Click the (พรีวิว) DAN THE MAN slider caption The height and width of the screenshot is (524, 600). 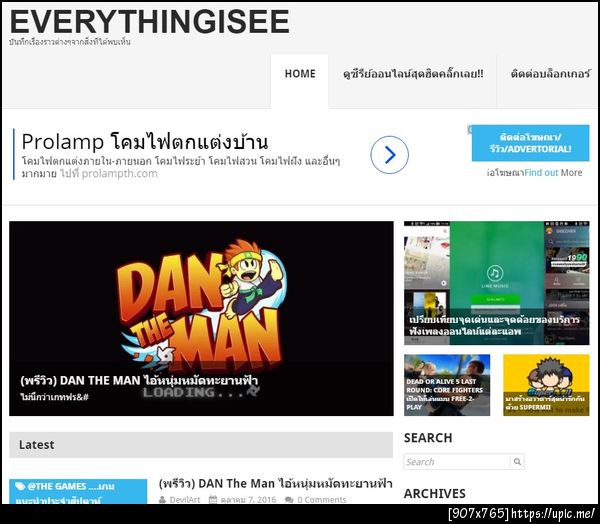[x=139, y=380]
